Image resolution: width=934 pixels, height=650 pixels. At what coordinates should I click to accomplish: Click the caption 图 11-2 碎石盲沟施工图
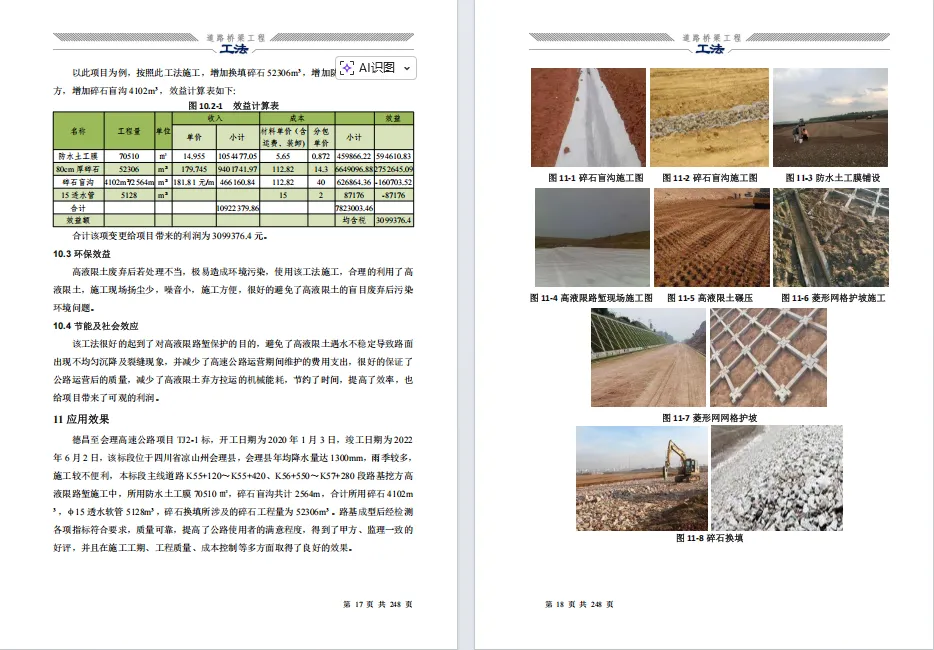pyautogui.click(x=709, y=178)
